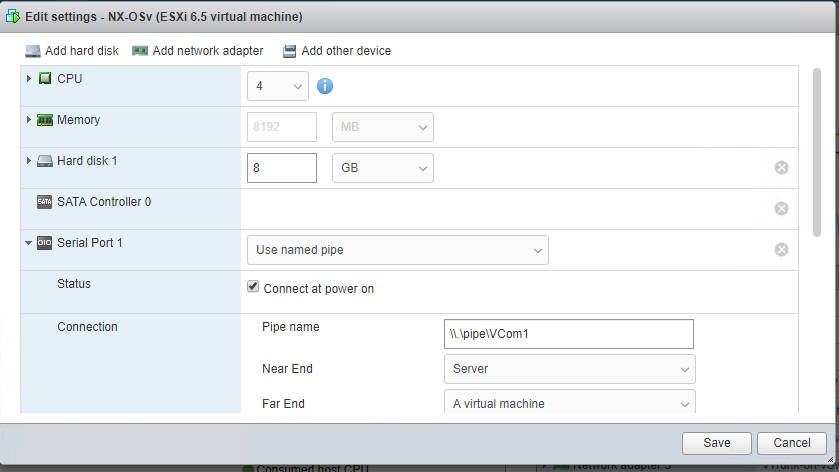Remove Hard disk 1 with its X icon

[781, 168]
